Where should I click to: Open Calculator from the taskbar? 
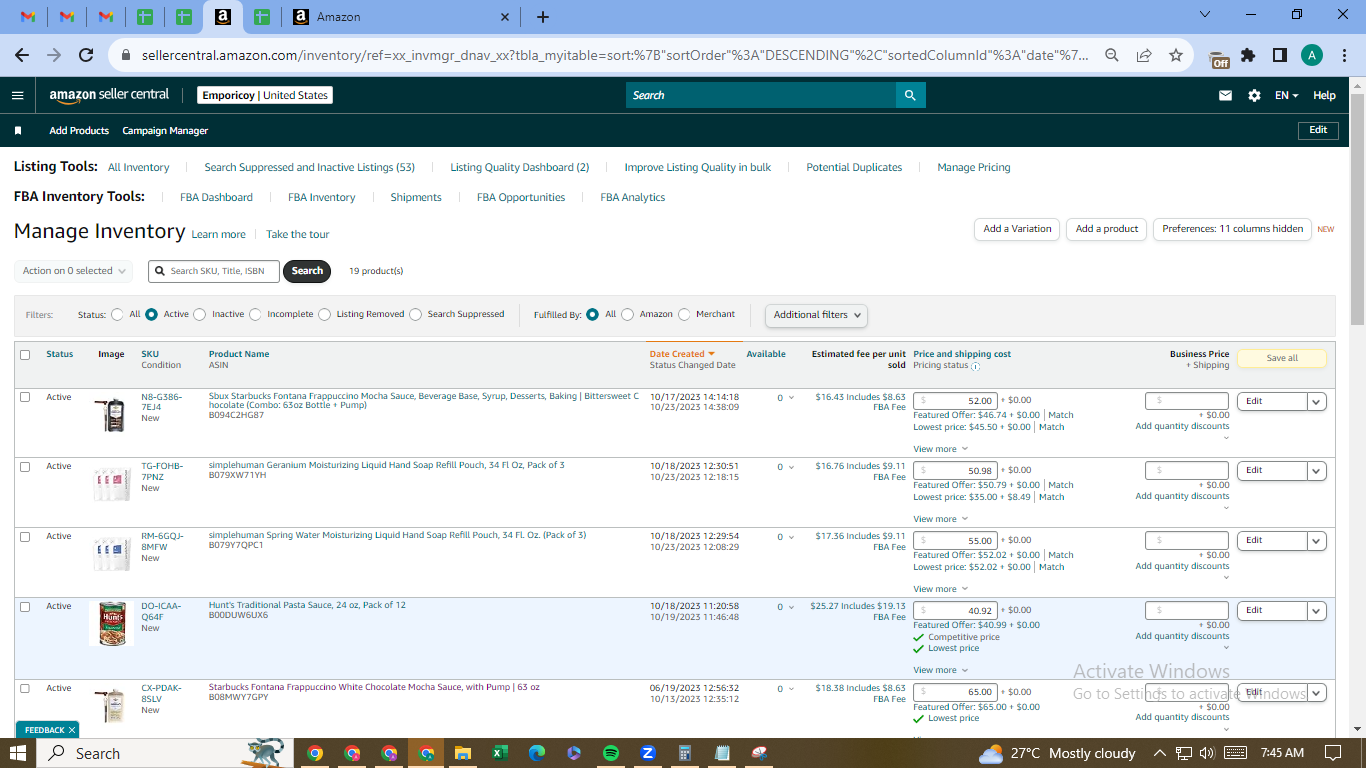(x=685, y=753)
